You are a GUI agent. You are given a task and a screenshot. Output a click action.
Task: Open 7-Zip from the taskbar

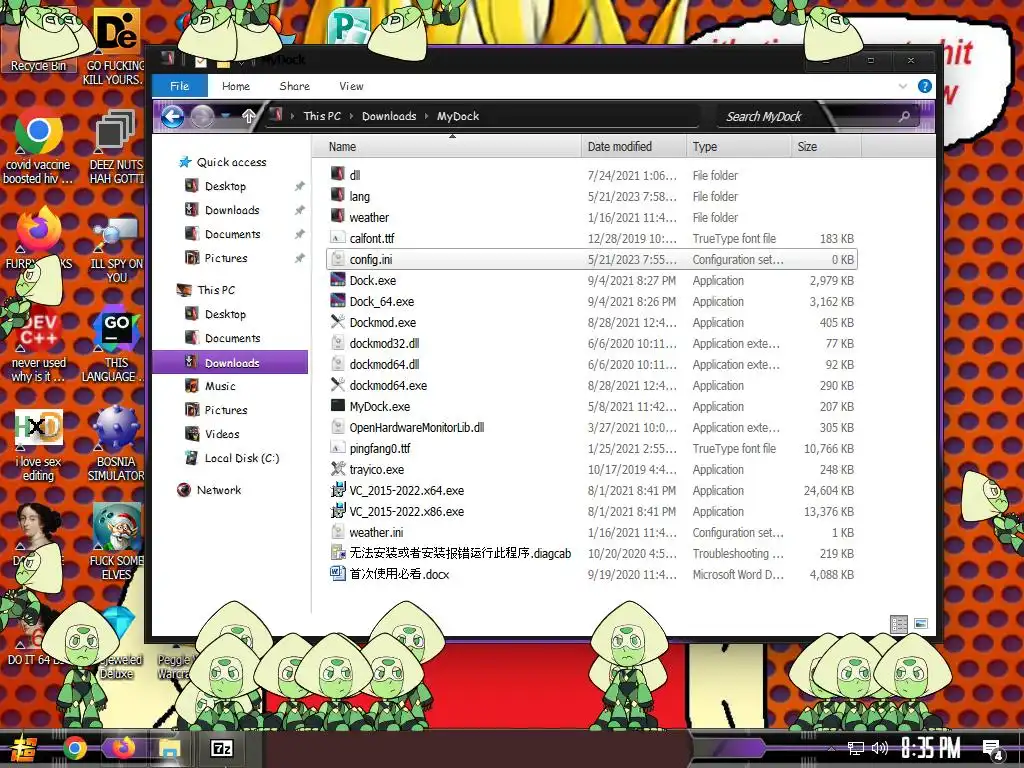tap(222, 748)
